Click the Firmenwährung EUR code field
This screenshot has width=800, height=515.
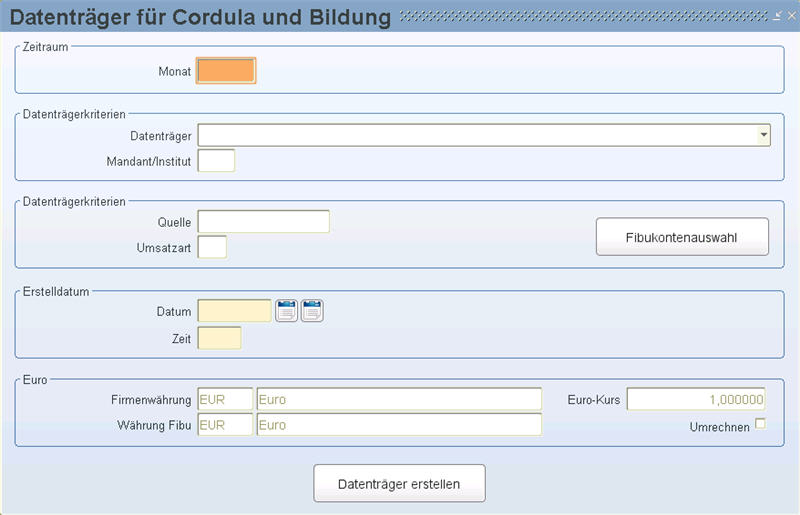pos(225,399)
